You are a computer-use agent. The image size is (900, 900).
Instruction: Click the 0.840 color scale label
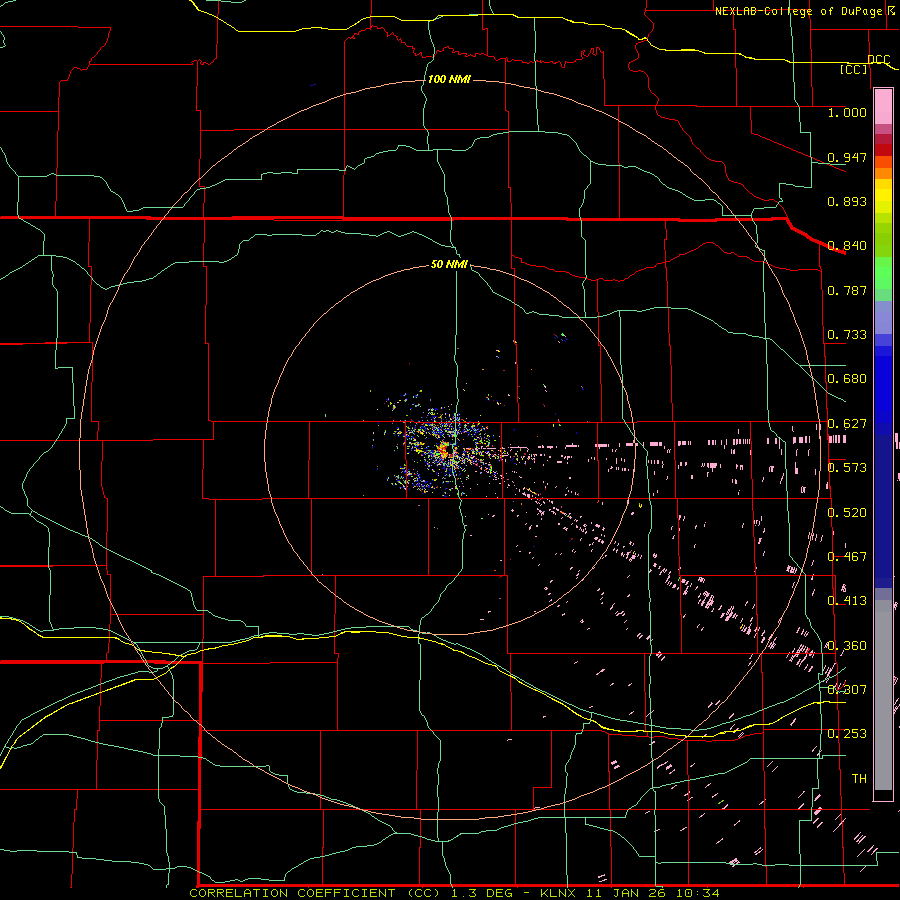tap(847, 246)
